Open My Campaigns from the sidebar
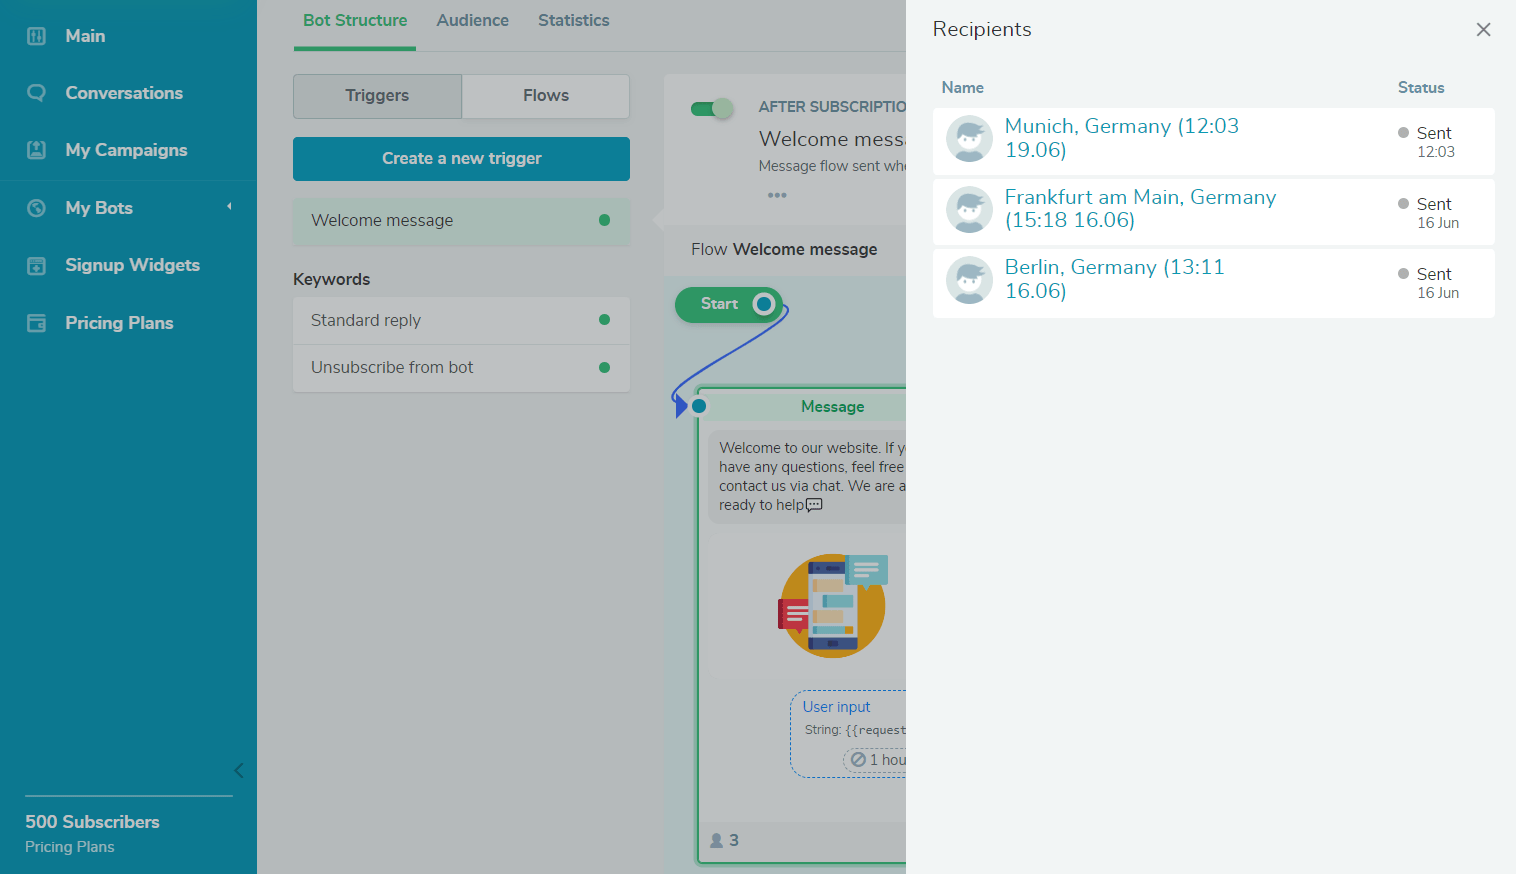This screenshot has width=1516, height=874. [126, 149]
